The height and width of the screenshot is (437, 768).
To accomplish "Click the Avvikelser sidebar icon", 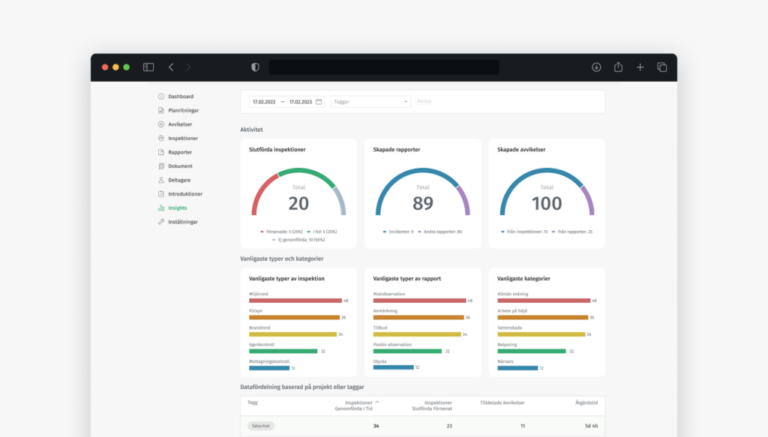I will (161, 124).
